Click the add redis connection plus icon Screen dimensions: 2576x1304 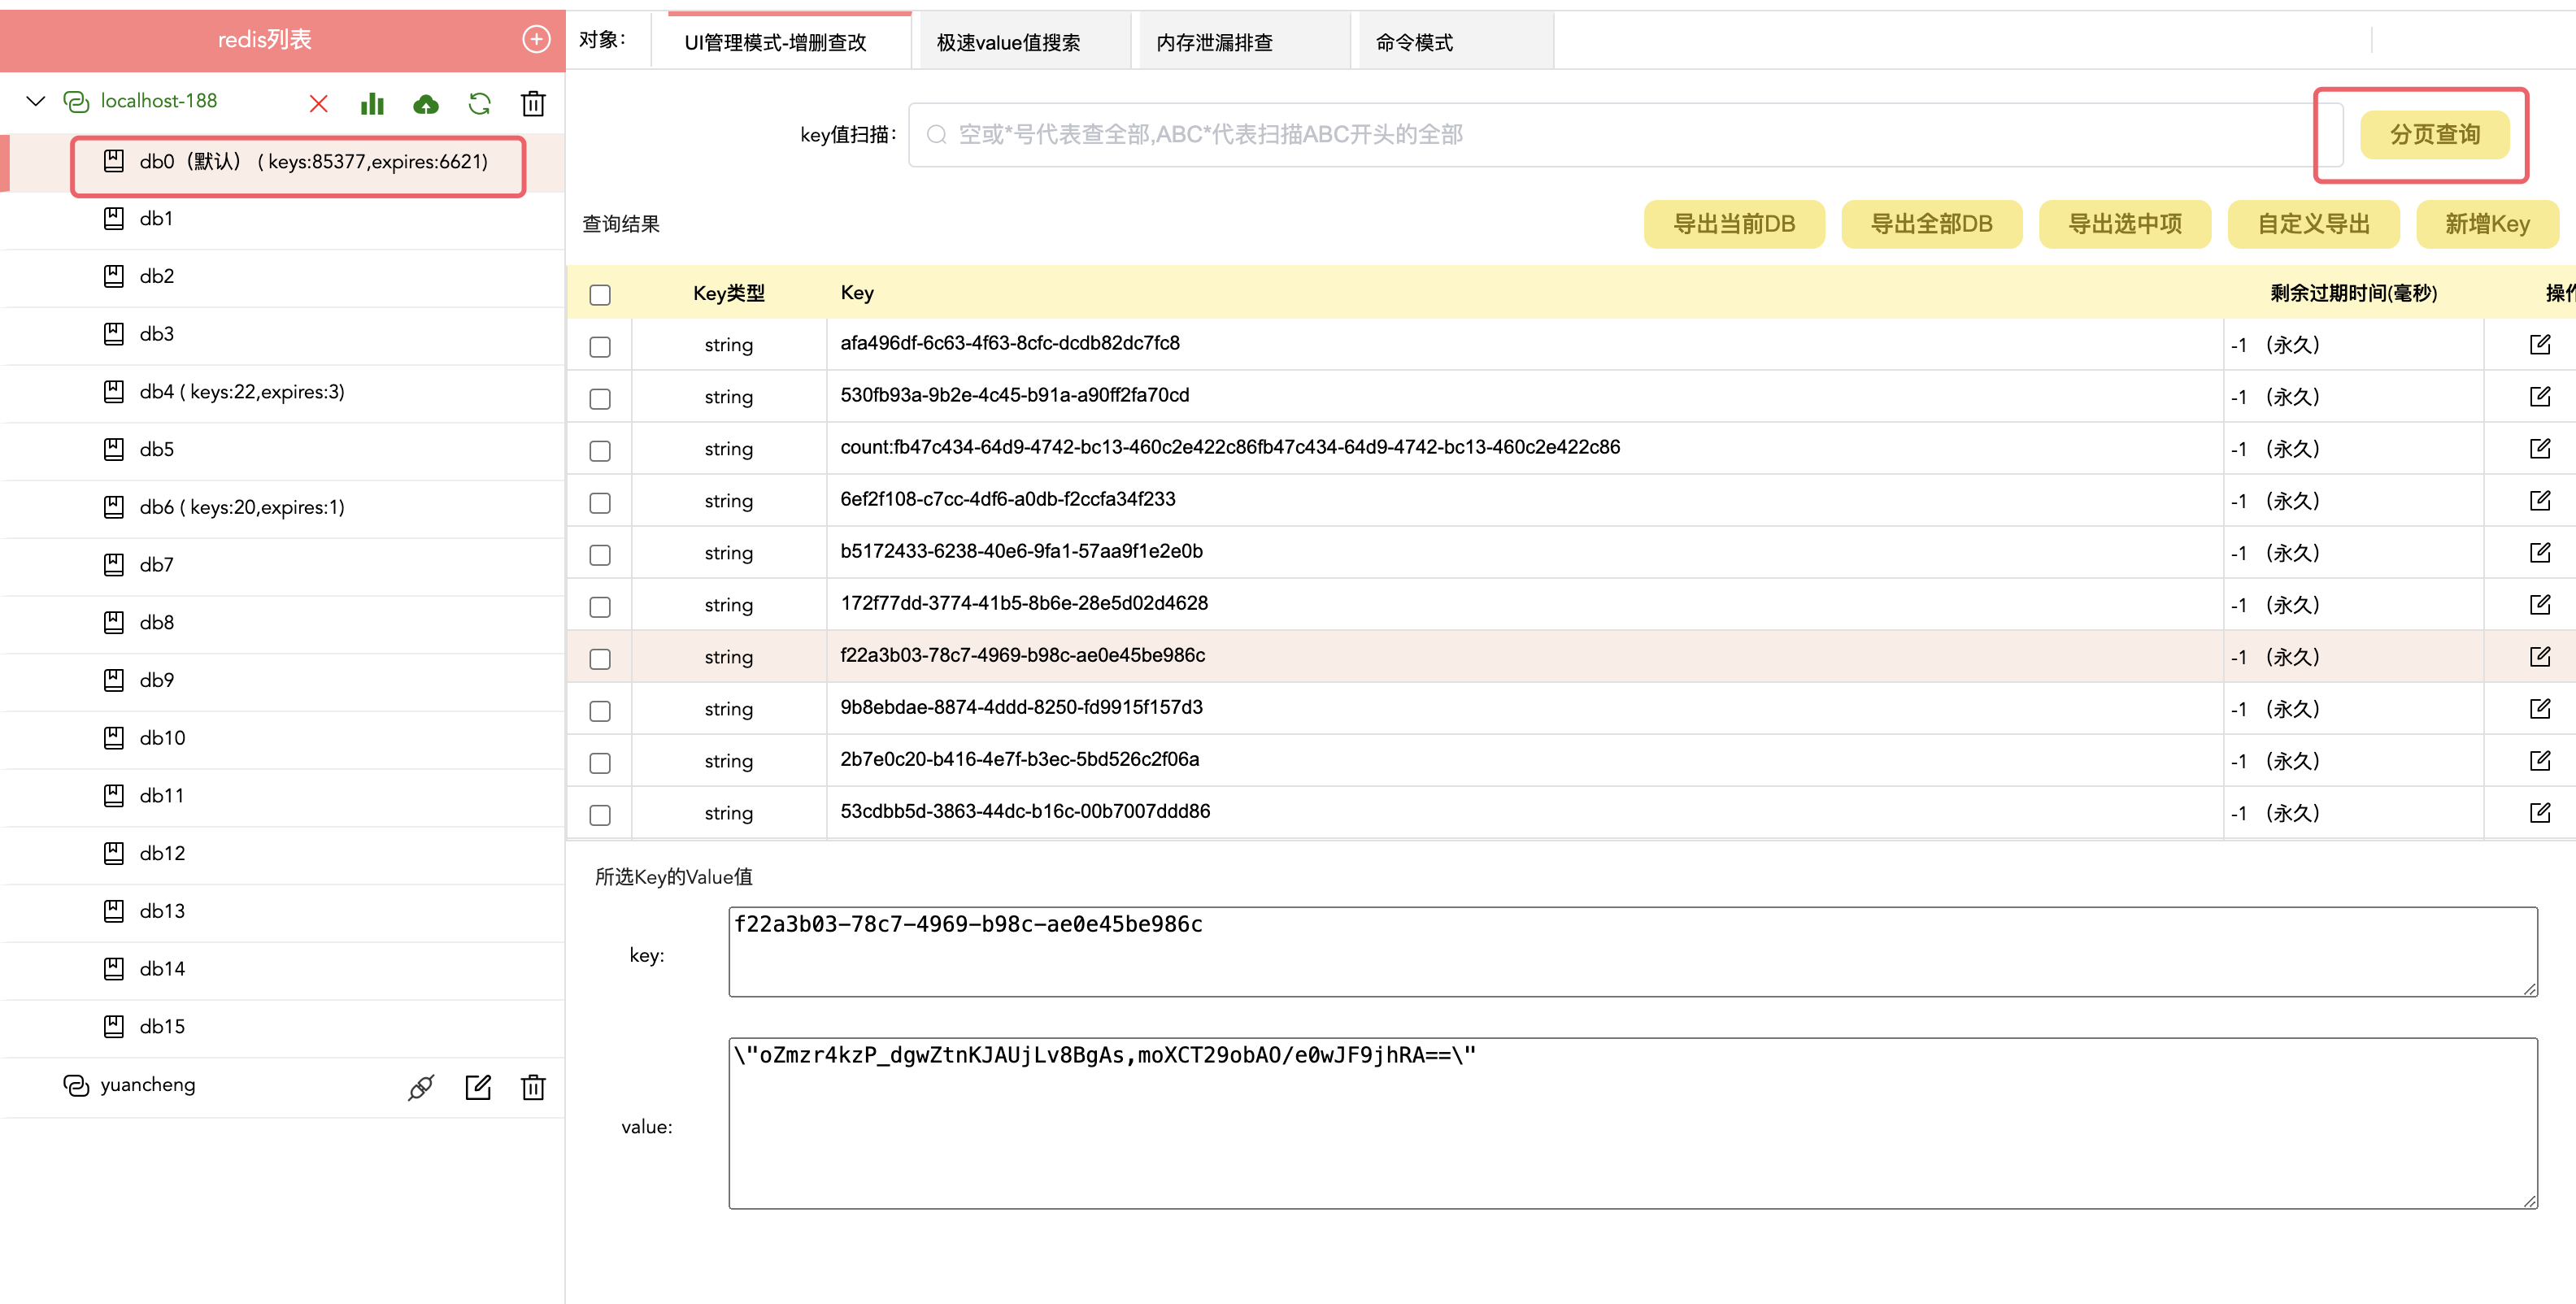(536, 39)
